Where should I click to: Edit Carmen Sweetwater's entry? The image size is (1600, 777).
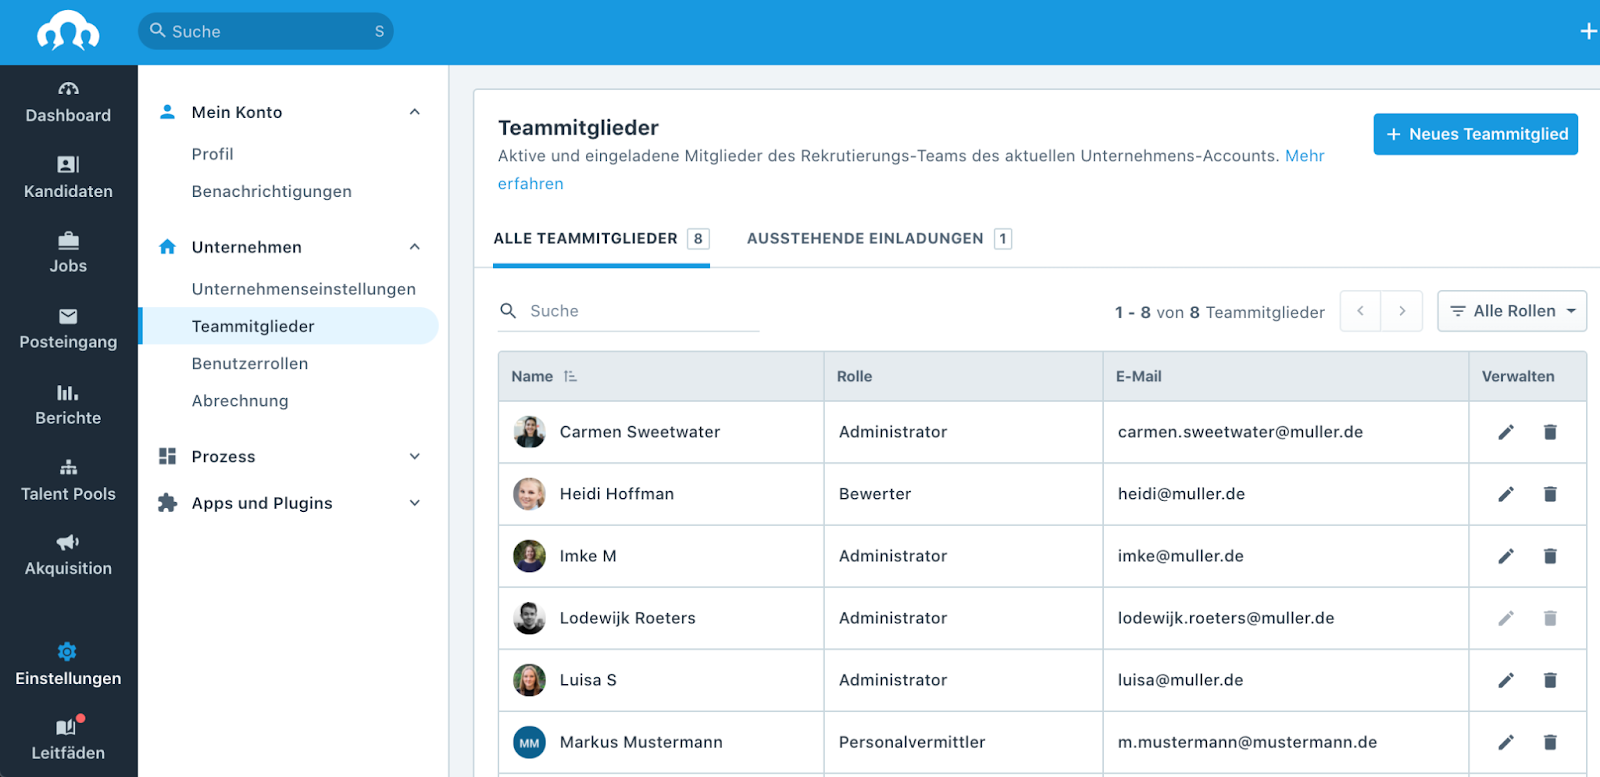coord(1506,432)
